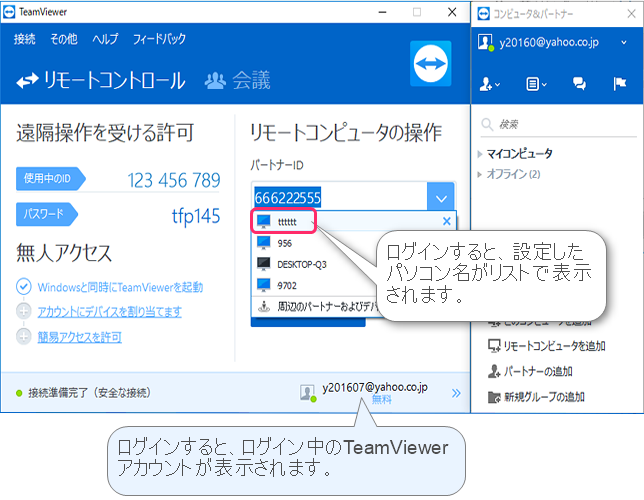Open the フィードバック menu

159,39
